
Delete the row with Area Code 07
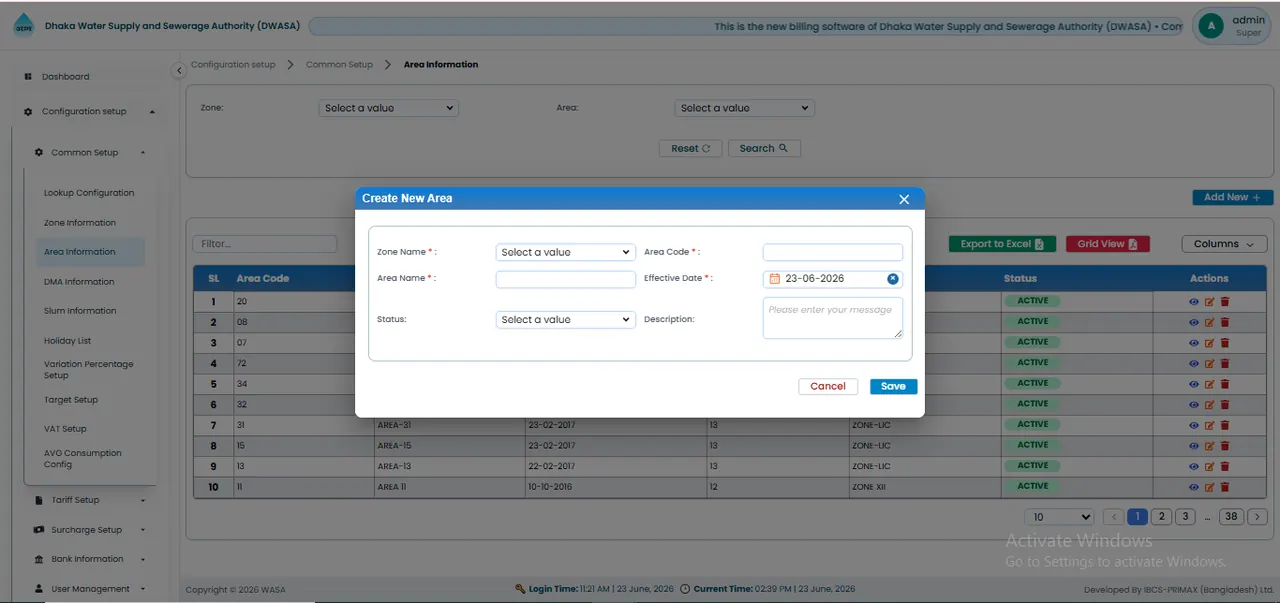coord(1225,342)
